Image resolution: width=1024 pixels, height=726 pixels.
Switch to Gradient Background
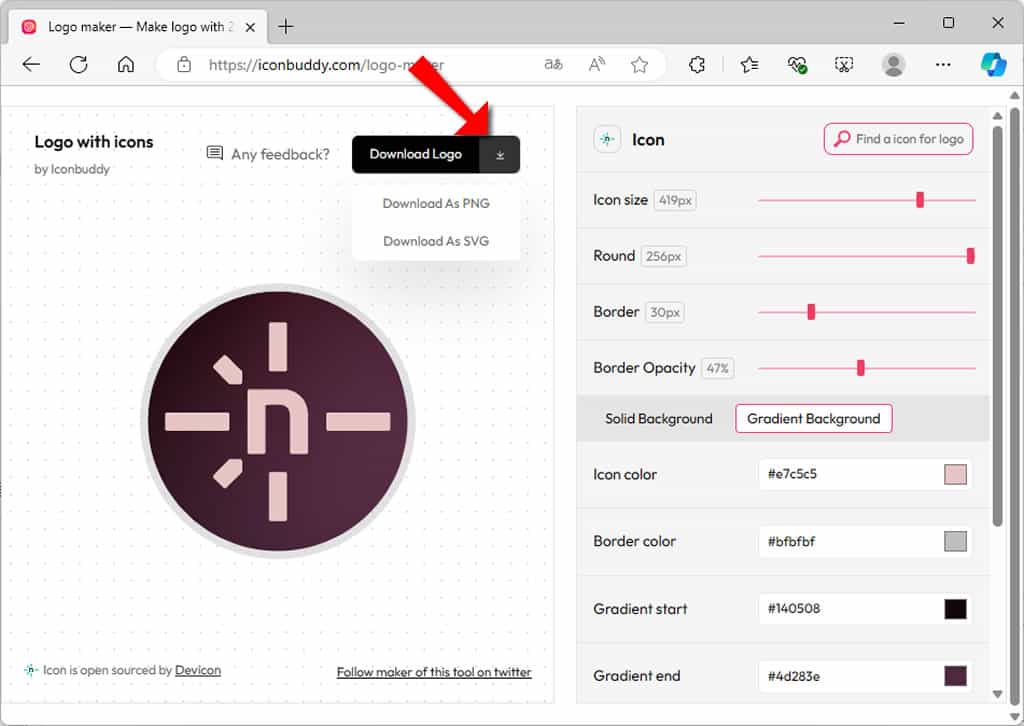[x=813, y=418]
